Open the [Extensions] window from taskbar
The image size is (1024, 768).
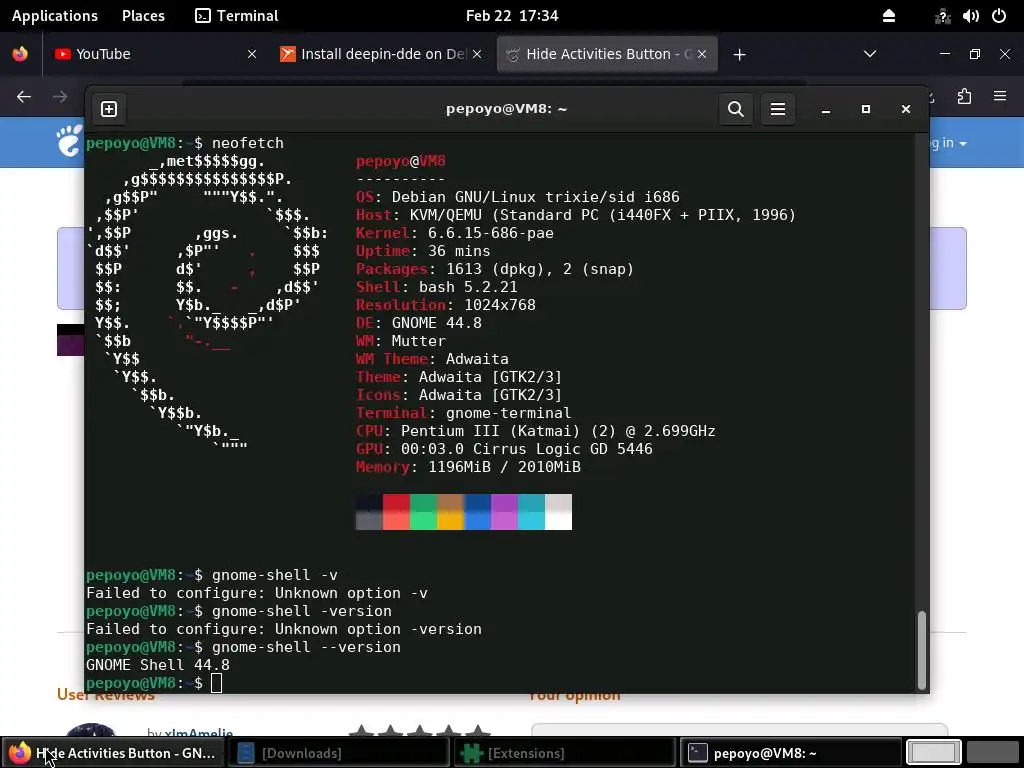[565, 753]
